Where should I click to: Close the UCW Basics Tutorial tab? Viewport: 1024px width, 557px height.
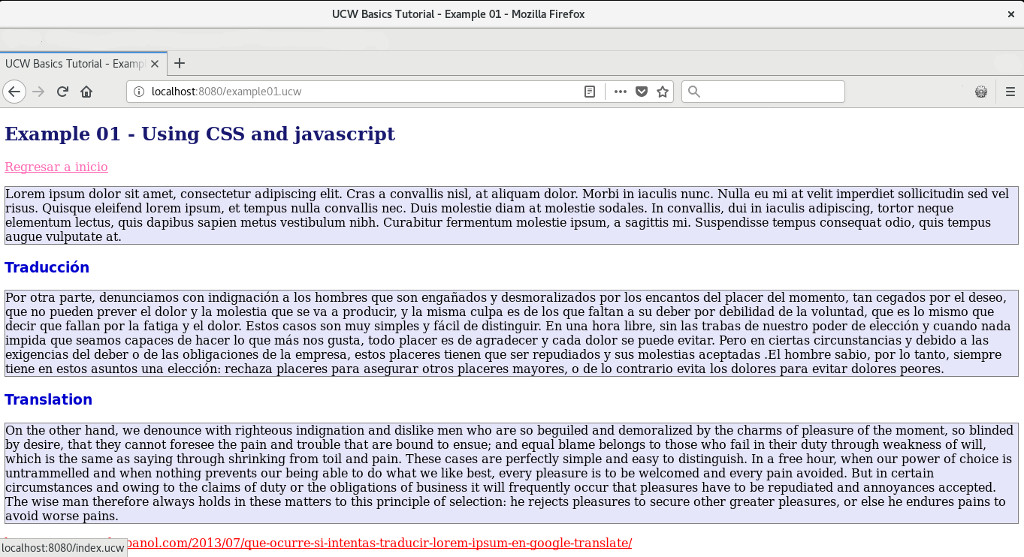tap(155, 64)
